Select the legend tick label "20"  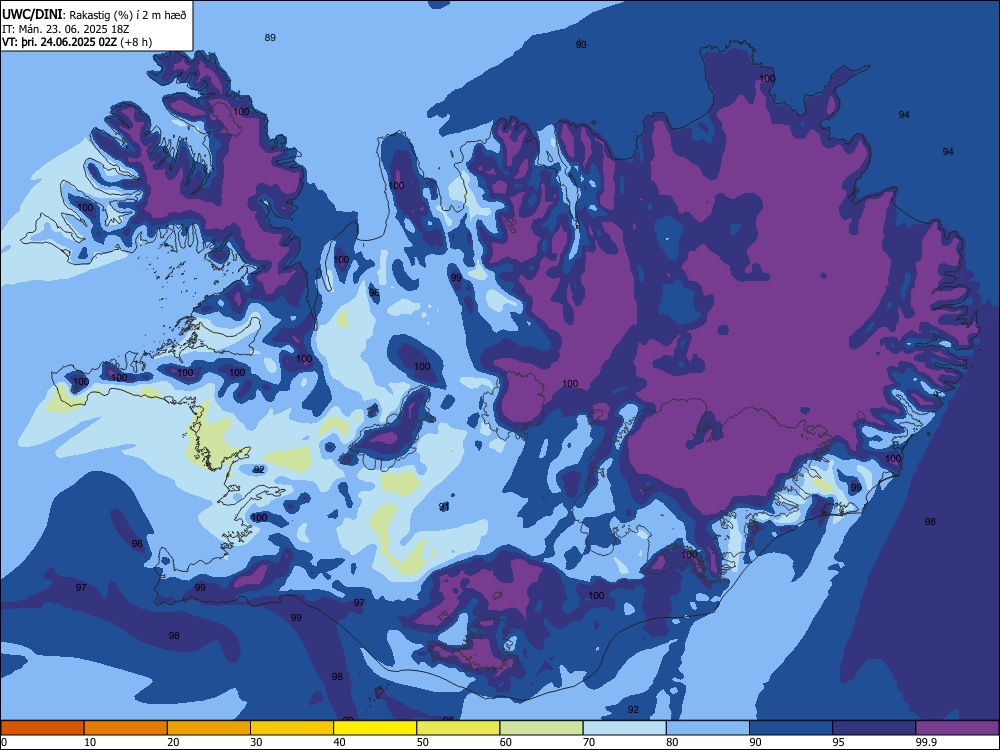click(x=173, y=742)
